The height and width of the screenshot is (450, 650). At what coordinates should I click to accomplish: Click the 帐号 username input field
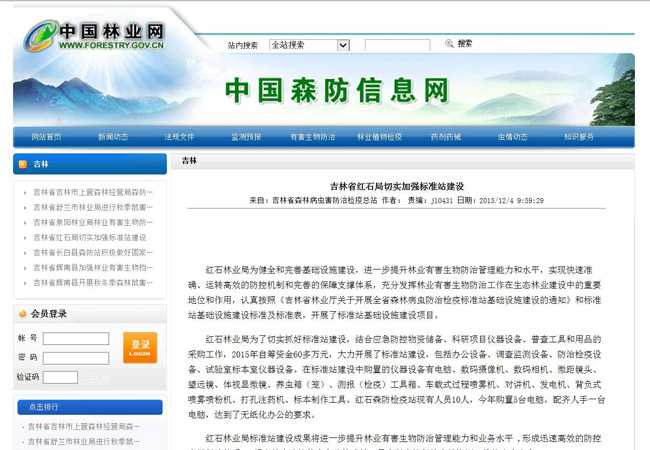pos(76,339)
